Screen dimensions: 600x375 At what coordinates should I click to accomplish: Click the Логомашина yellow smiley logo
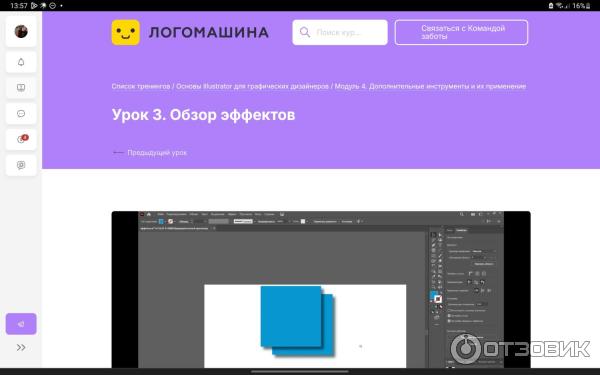(126, 33)
